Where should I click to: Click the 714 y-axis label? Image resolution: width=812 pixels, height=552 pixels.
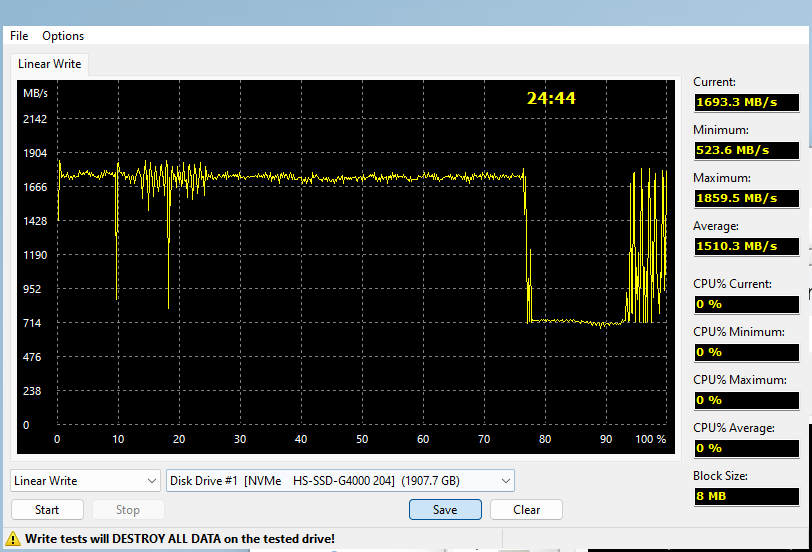[x=32, y=323]
